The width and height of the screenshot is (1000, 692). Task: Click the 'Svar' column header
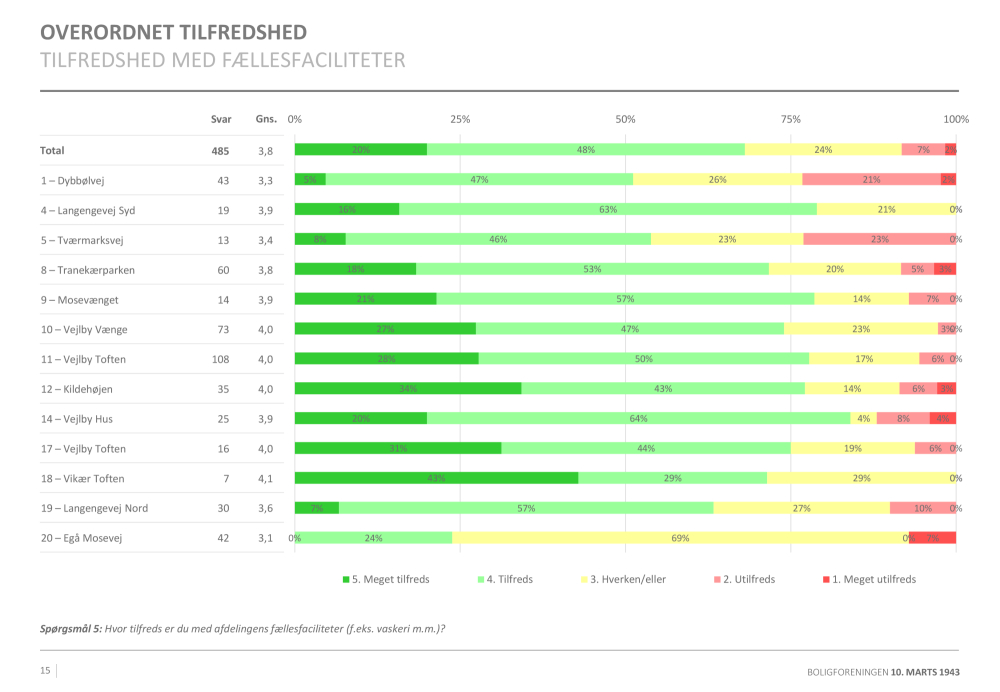(x=220, y=119)
